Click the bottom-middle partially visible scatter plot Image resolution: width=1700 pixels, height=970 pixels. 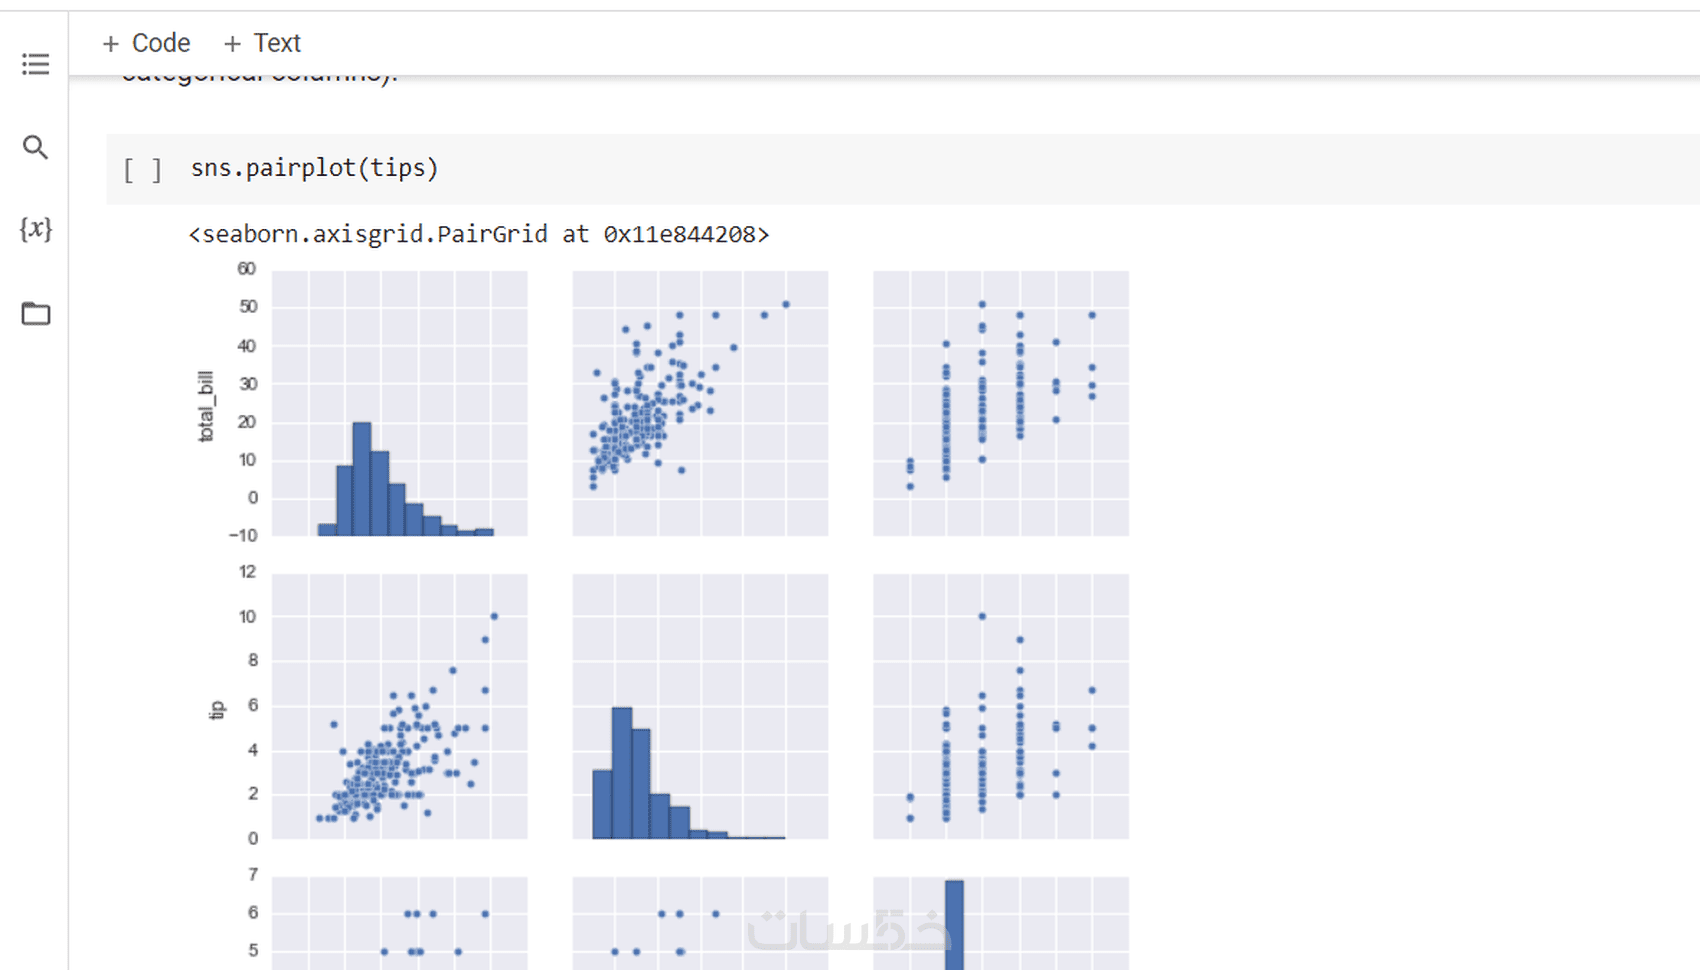(700, 923)
